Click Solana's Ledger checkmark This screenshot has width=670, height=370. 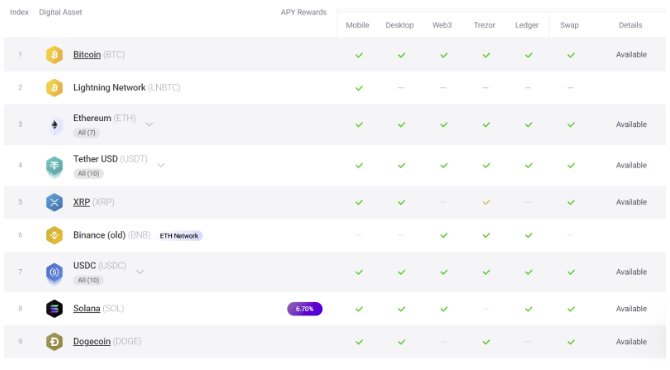[x=529, y=309]
